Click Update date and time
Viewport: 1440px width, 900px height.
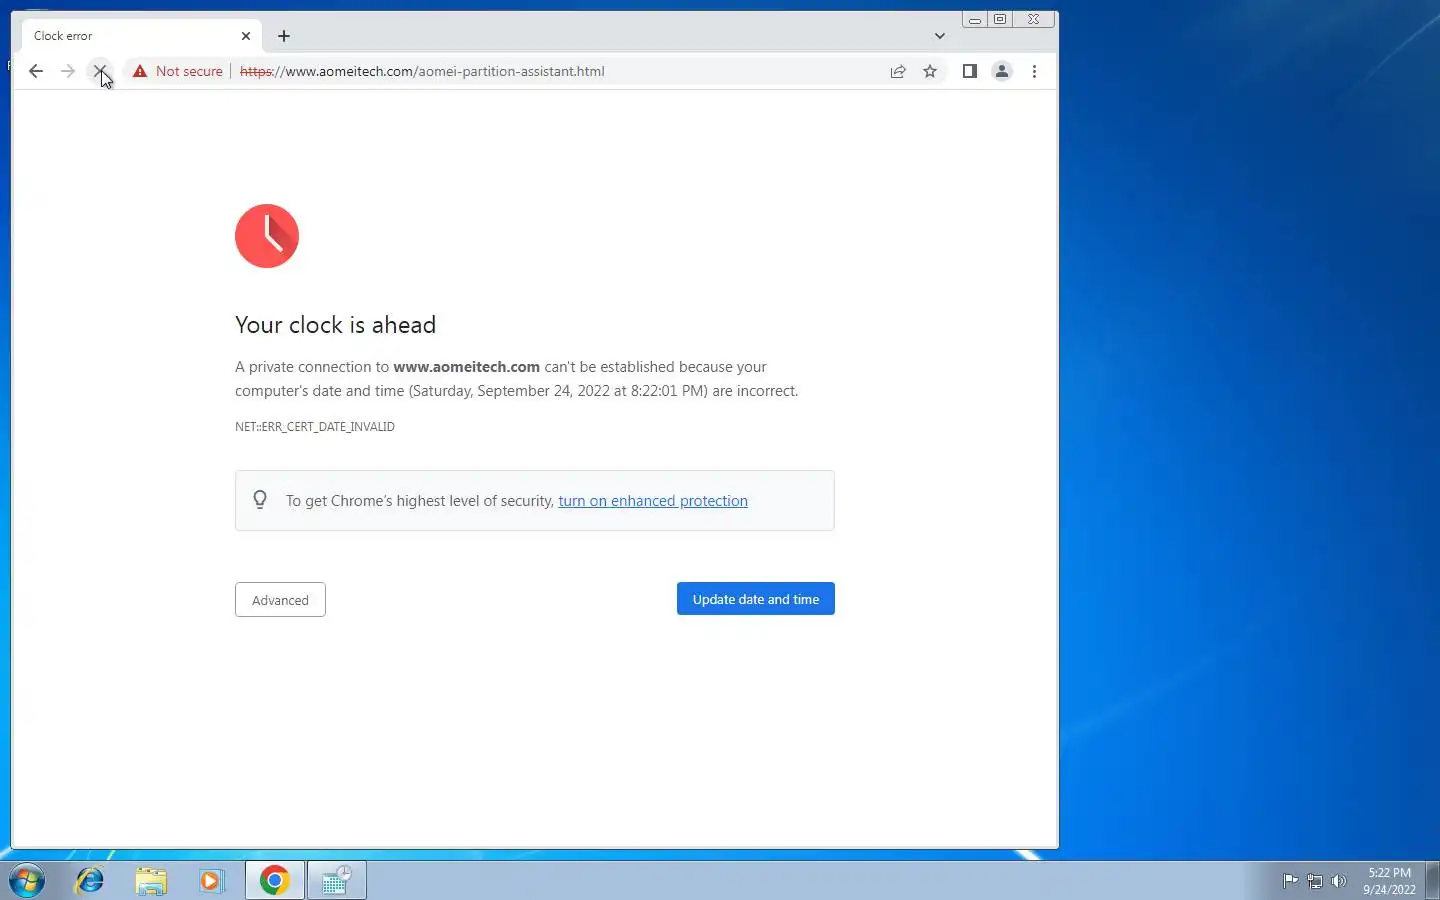(x=756, y=599)
